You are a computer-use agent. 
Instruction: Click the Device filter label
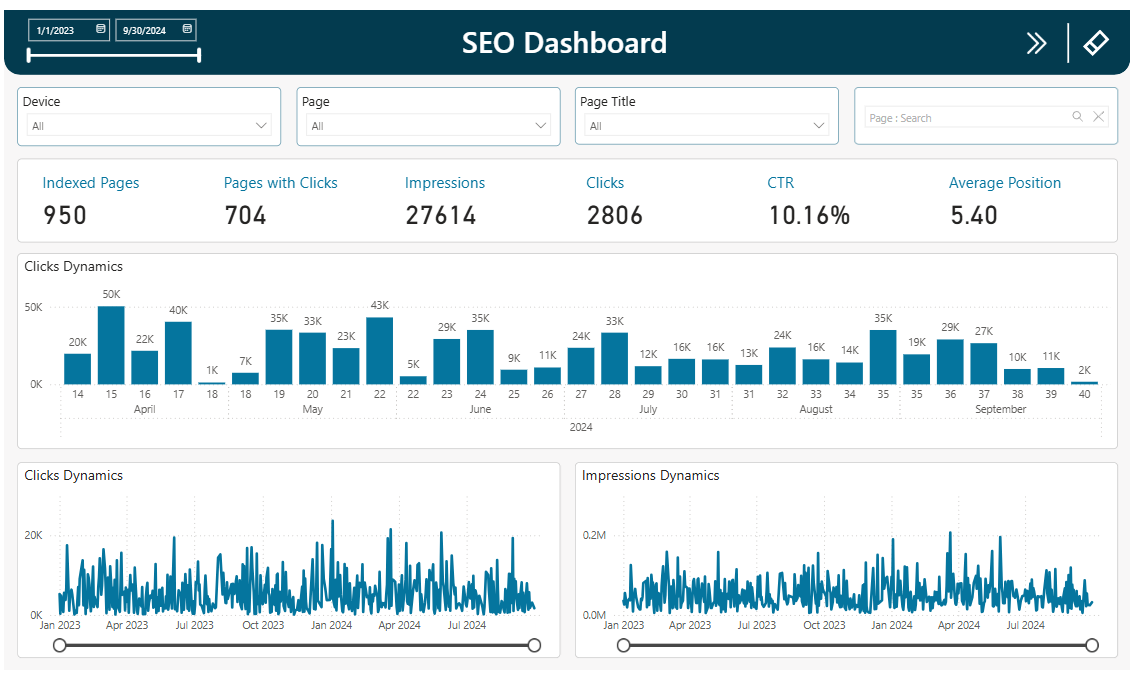point(41,102)
